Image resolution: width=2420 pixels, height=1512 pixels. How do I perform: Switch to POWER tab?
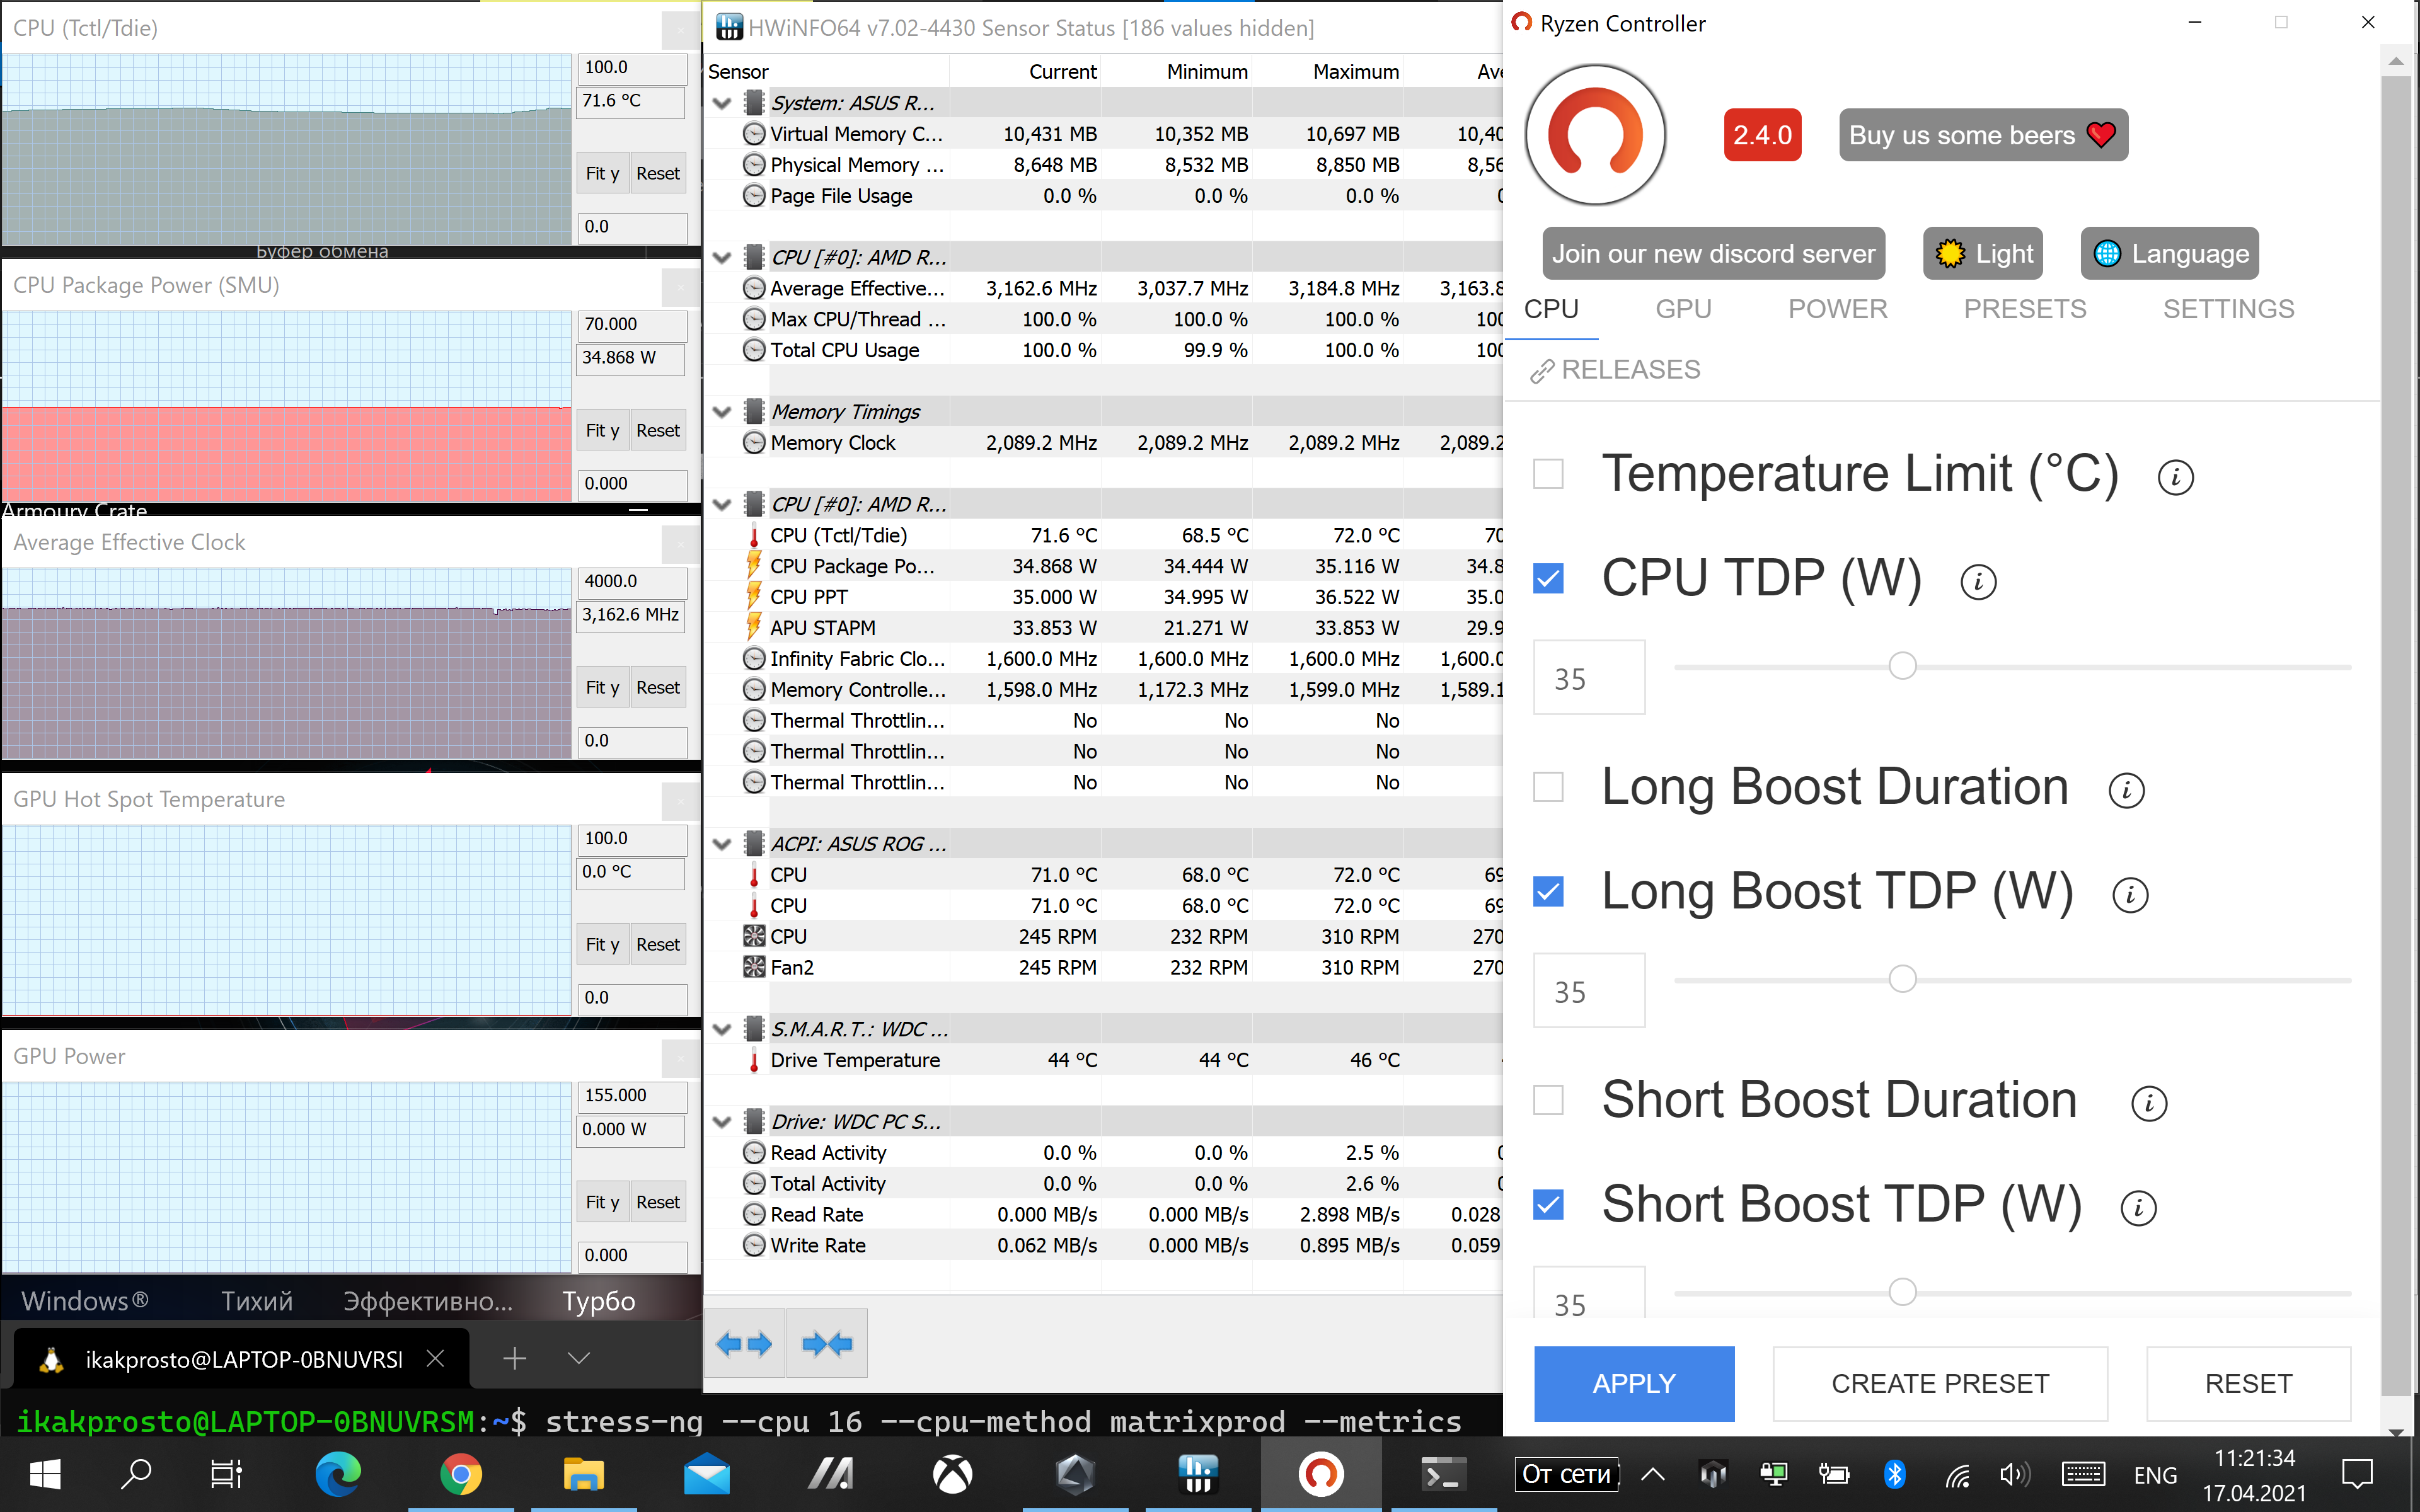[1838, 309]
